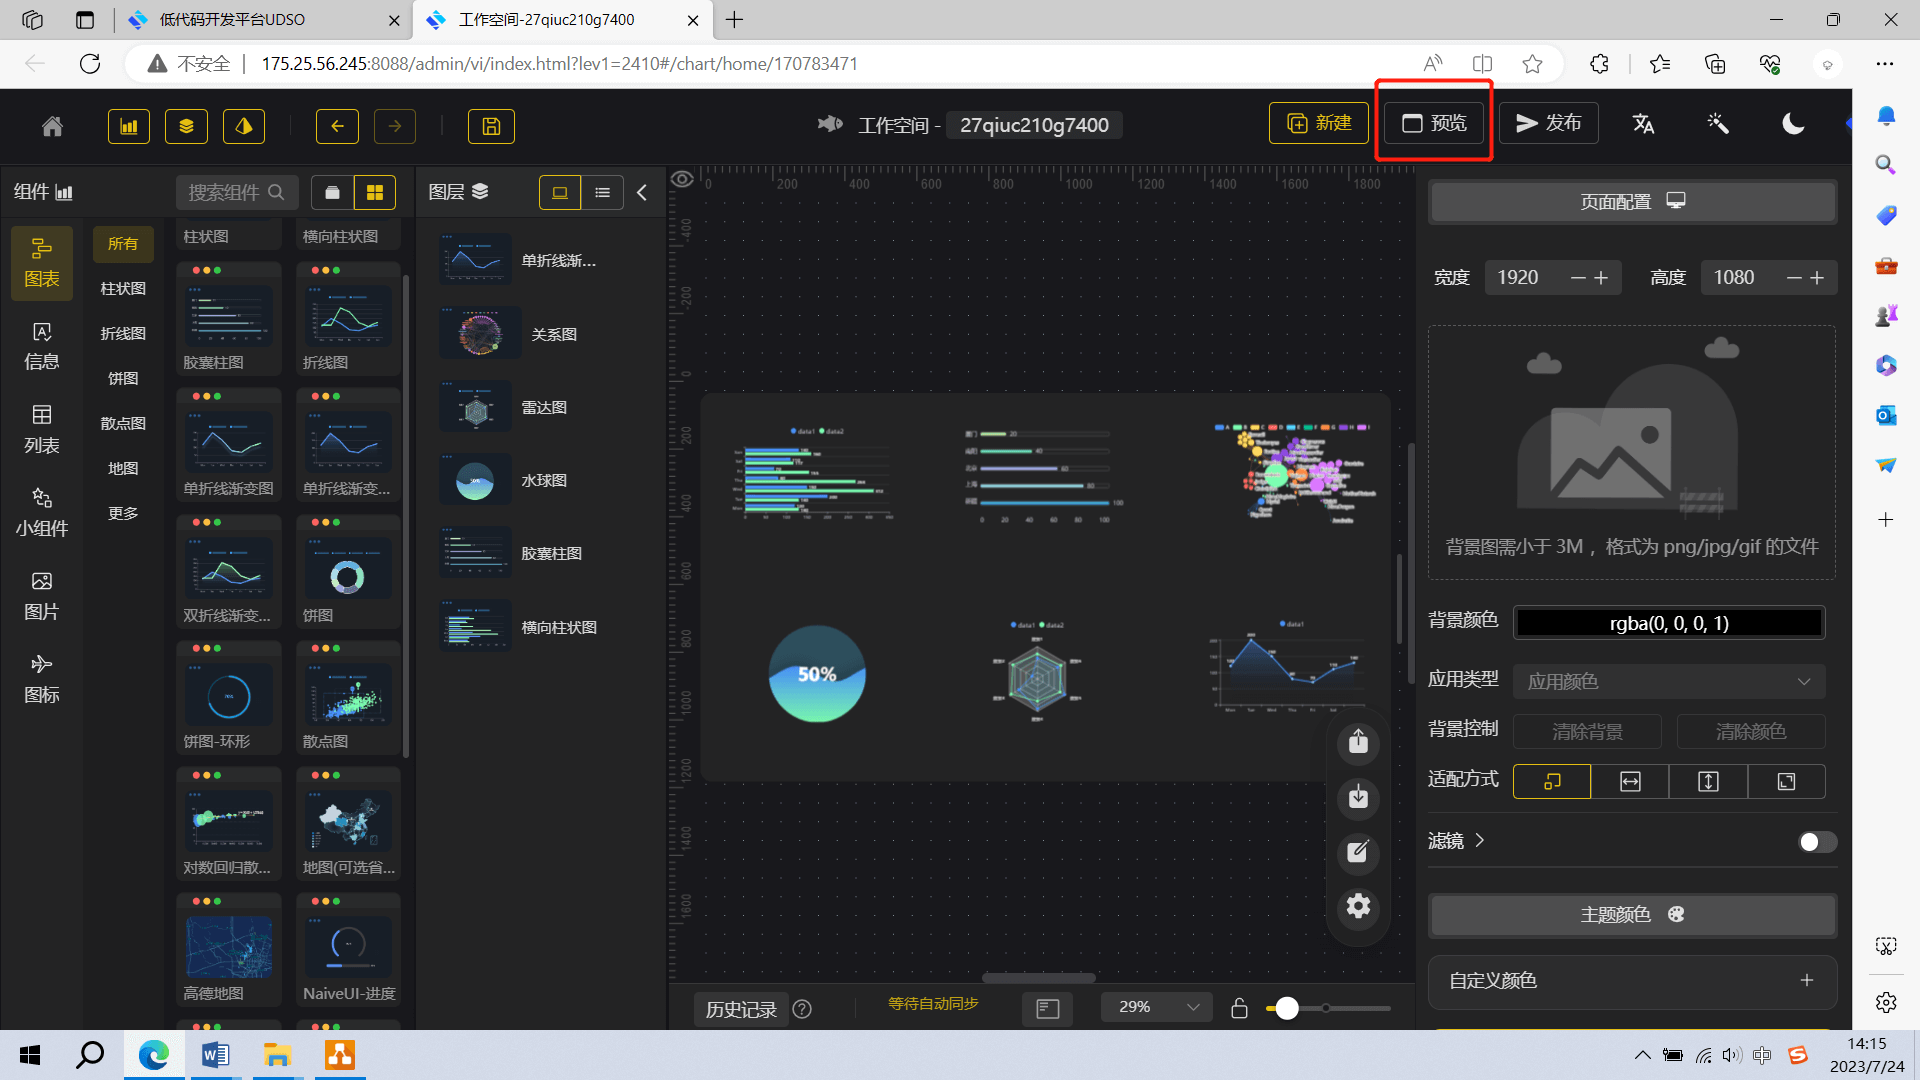Viewport: 1920px width, 1080px height.
Task: Click the save icon in top toolbar
Action: [491, 126]
